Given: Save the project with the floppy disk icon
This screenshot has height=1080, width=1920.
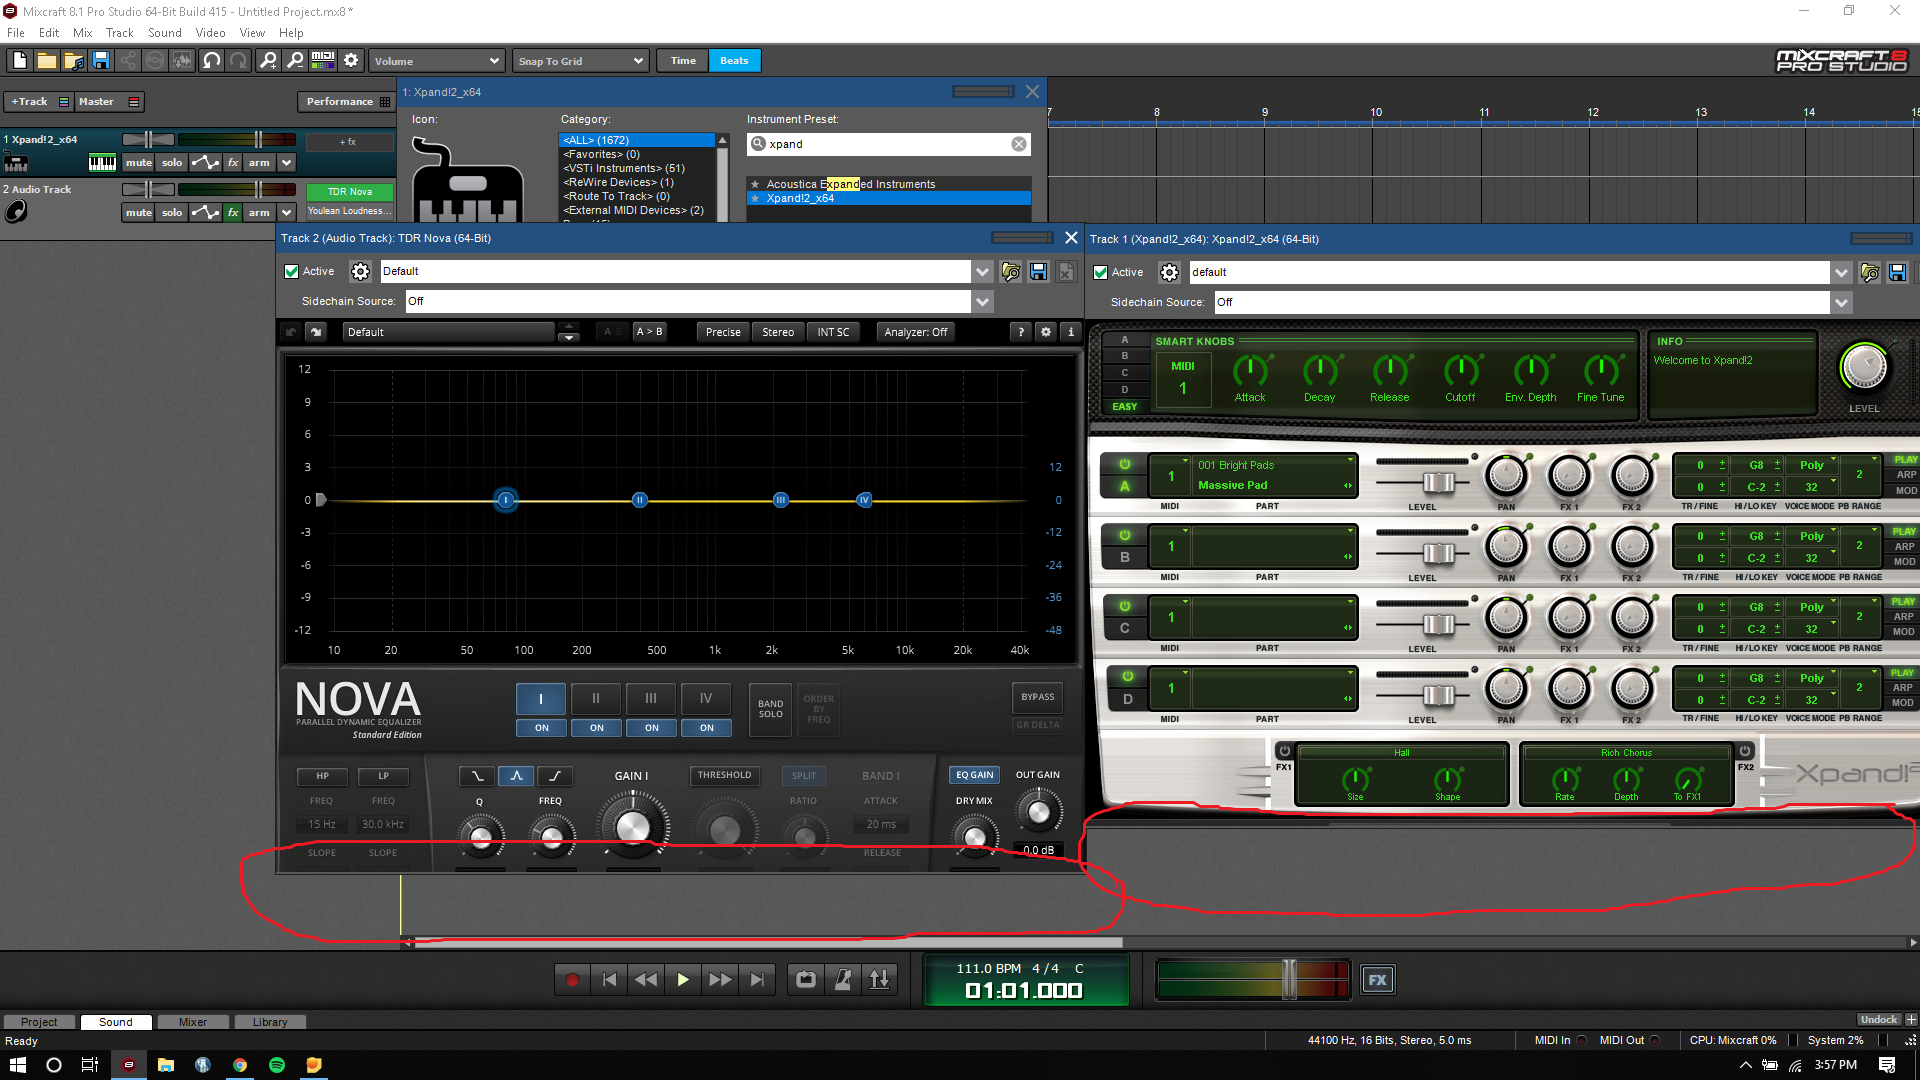Looking at the screenshot, I should pos(100,61).
